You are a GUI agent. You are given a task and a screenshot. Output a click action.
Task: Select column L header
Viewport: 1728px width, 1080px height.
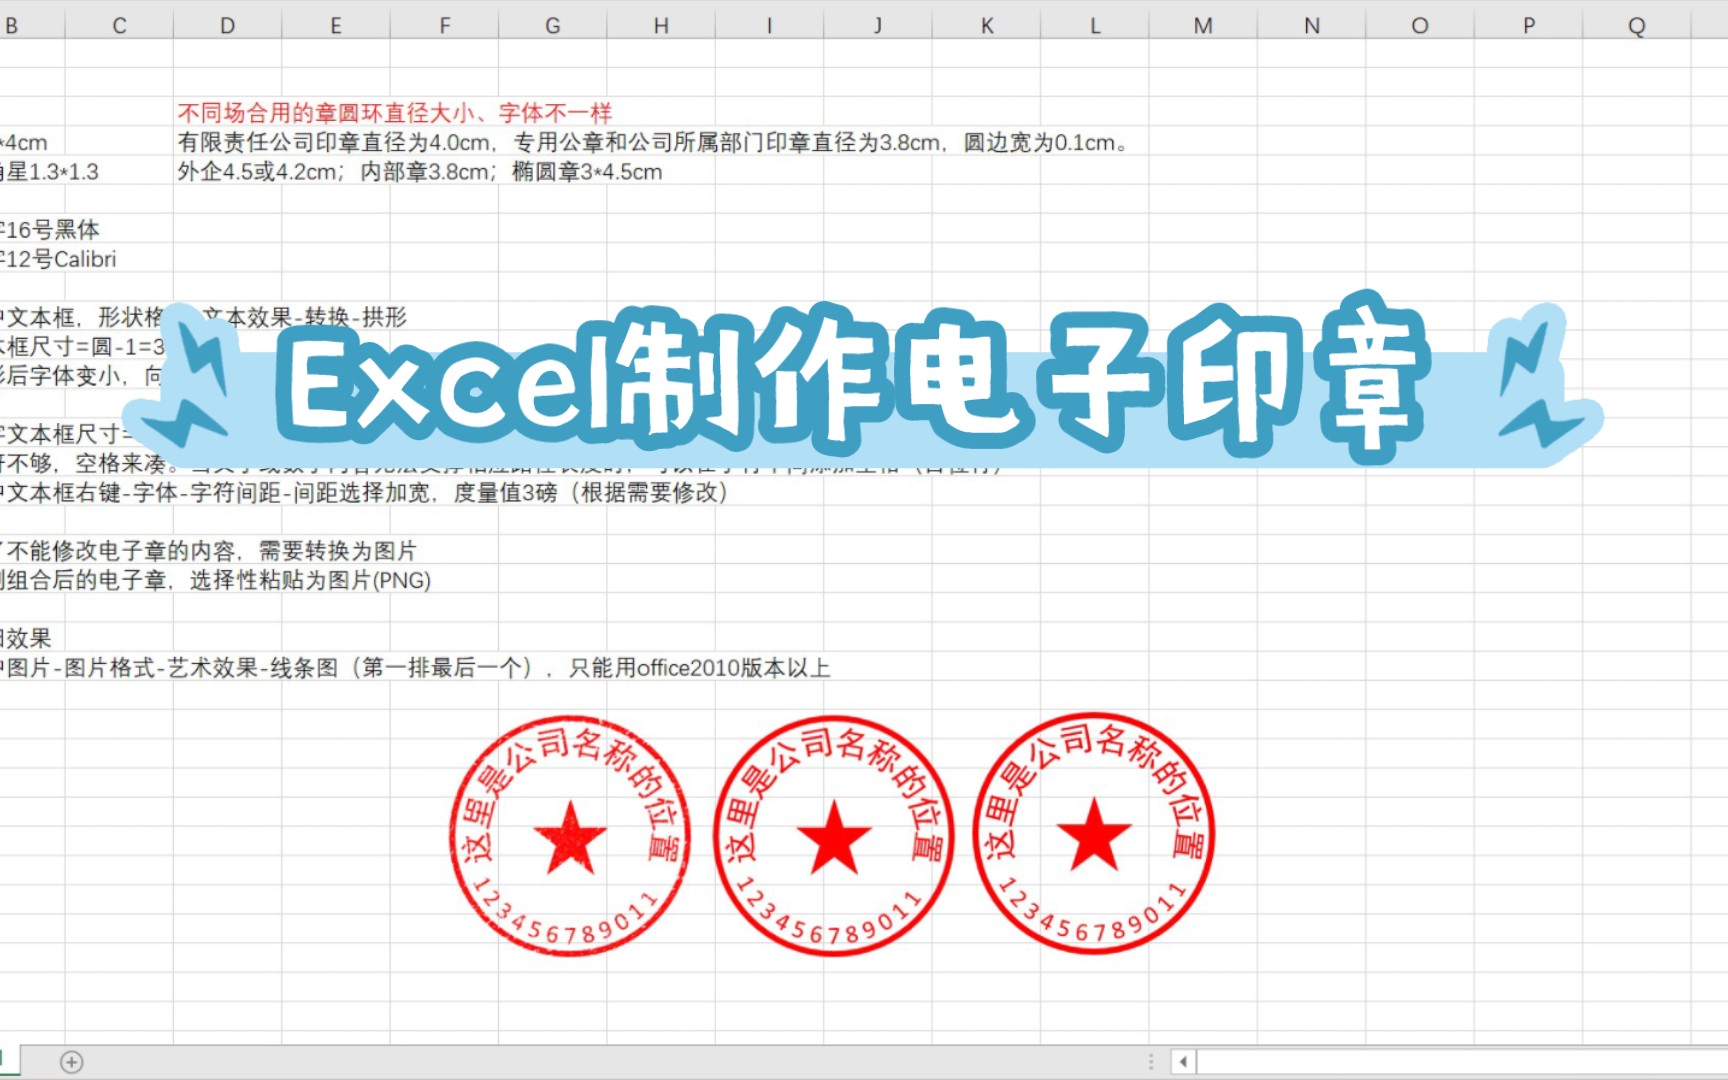(x=1095, y=25)
